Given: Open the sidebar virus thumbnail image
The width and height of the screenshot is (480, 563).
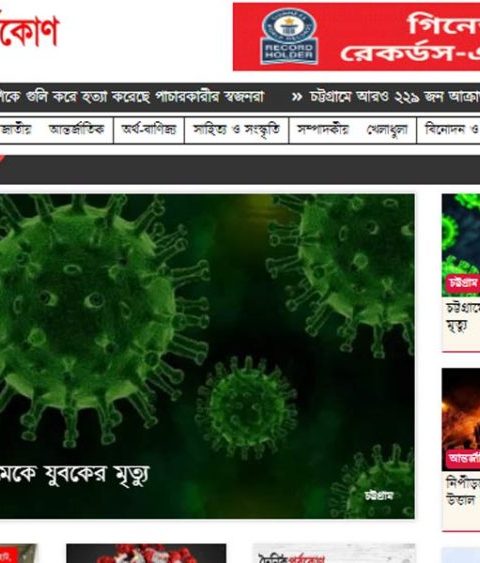Looking at the screenshot, I should pyautogui.click(x=461, y=245).
